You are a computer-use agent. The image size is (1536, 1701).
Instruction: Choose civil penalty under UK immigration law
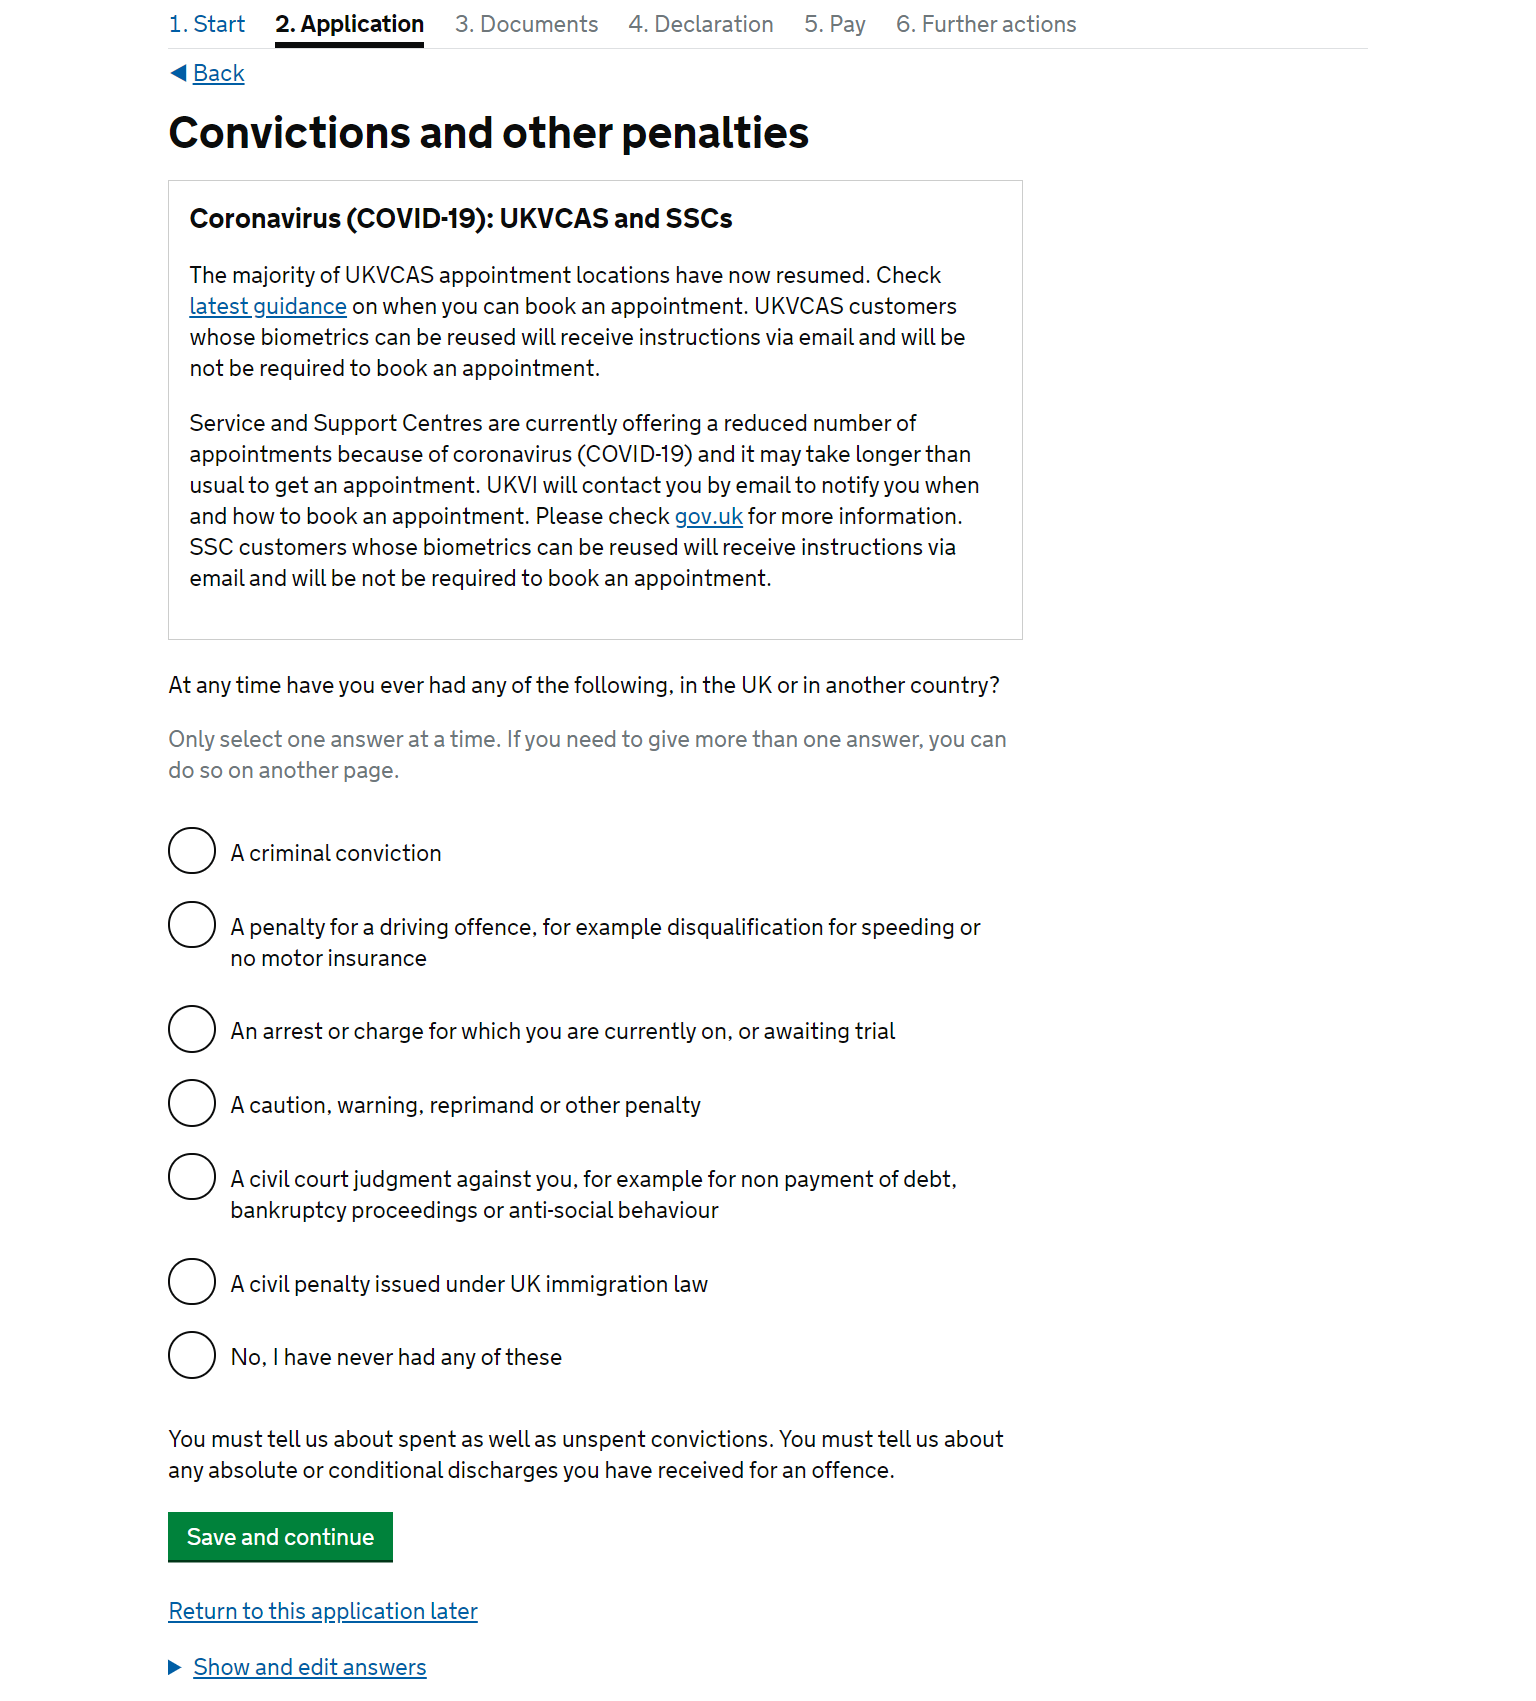pyautogui.click(x=192, y=1282)
